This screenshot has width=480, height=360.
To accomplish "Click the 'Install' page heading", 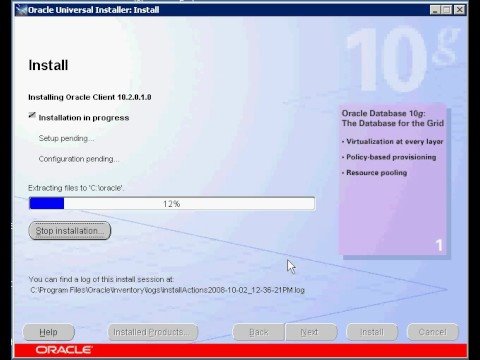I will pyautogui.click(x=48, y=65).
